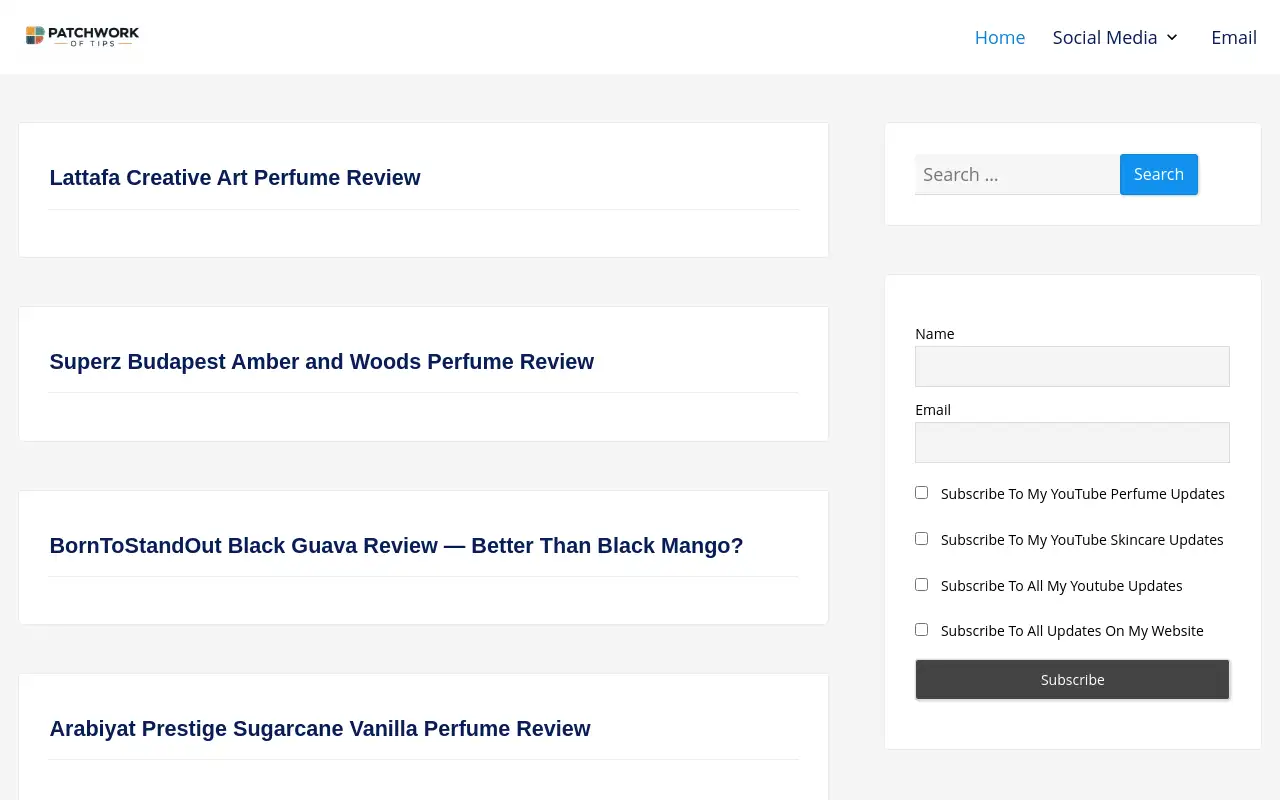Image resolution: width=1280 pixels, height=800 pixels.
Task: Click the Email input field in form
Action: pyautogui.click(x=1072, y=442)
